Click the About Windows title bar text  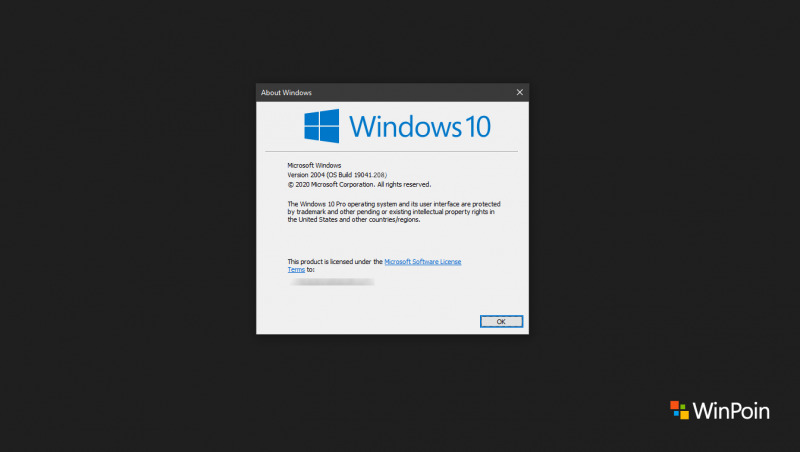286,93
